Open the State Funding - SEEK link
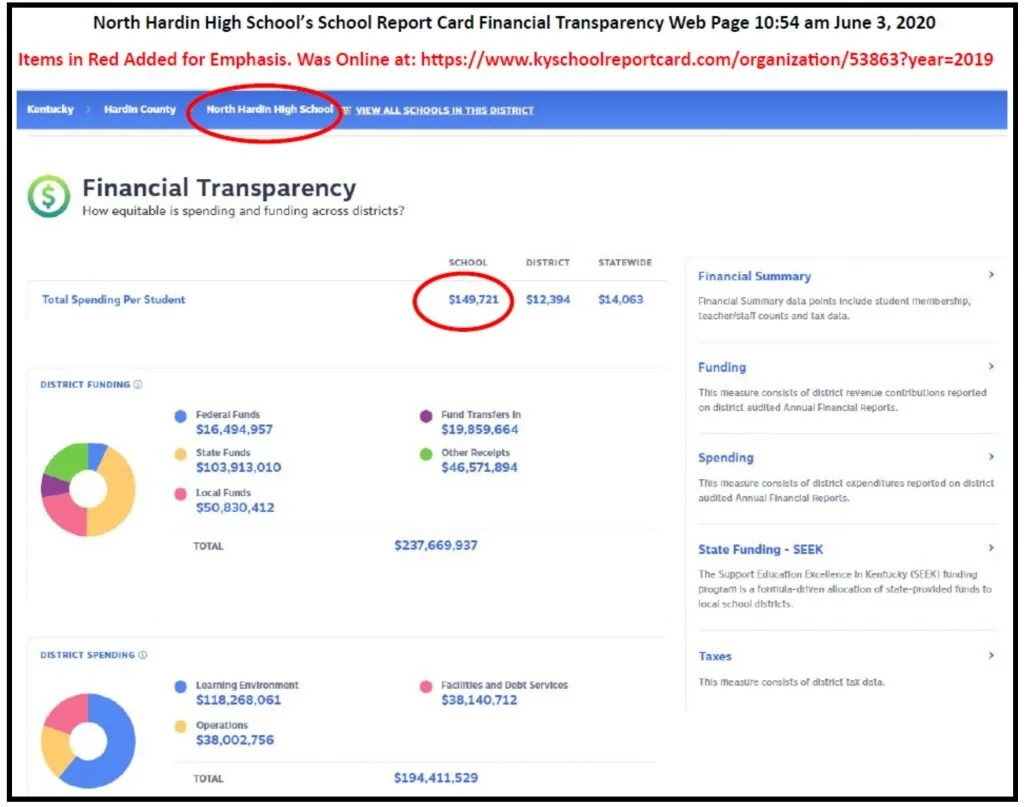 click(760, 549)
